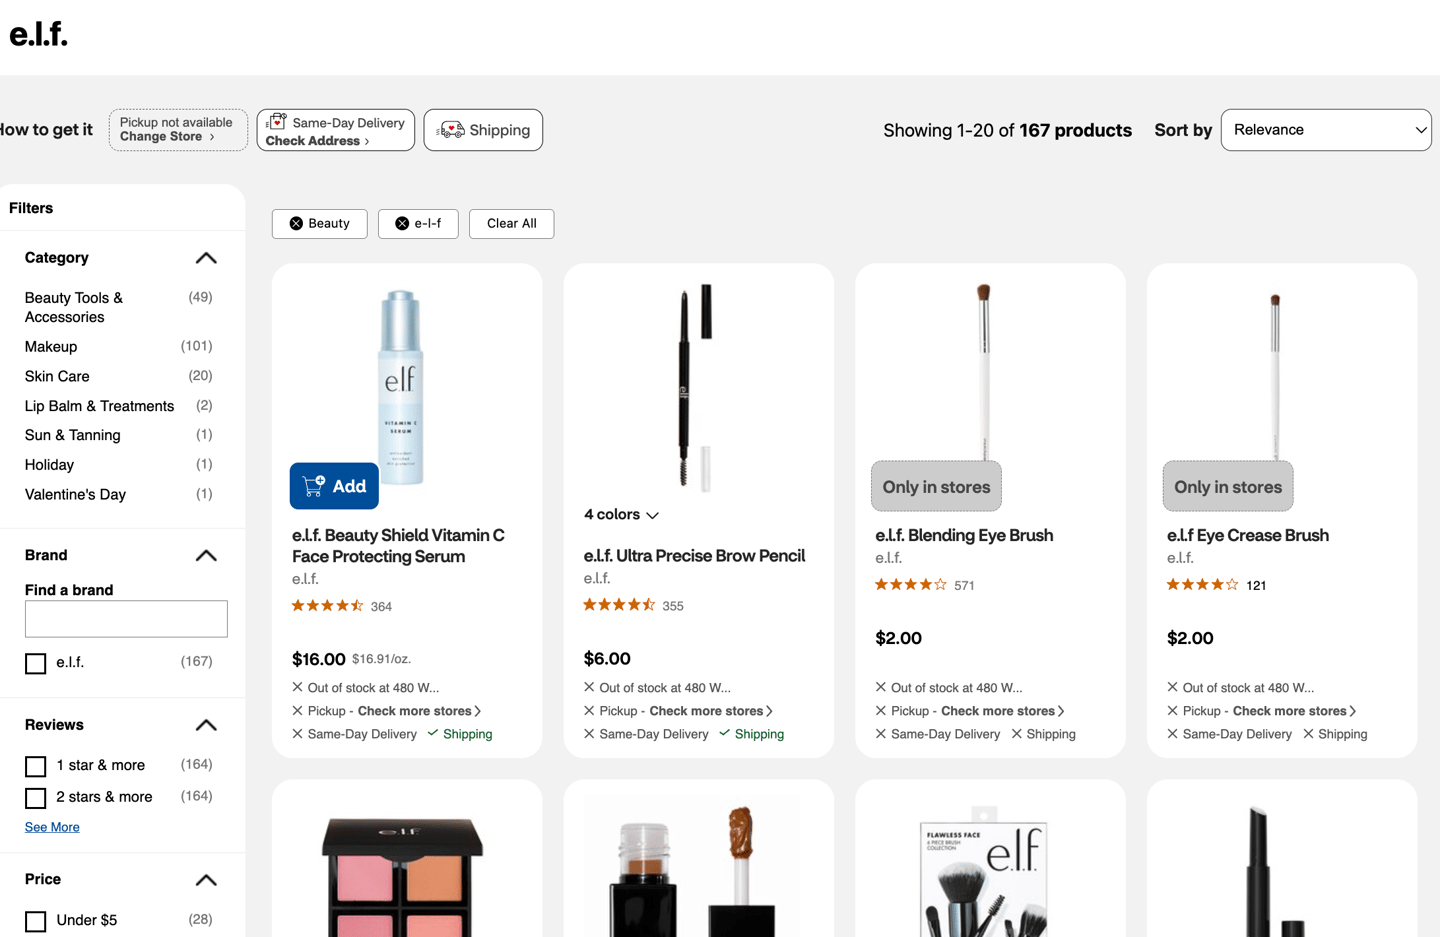Collapse the Category filter section
Image resolution: width=1440 pixels, height=937 pixels.
point(206,257)
